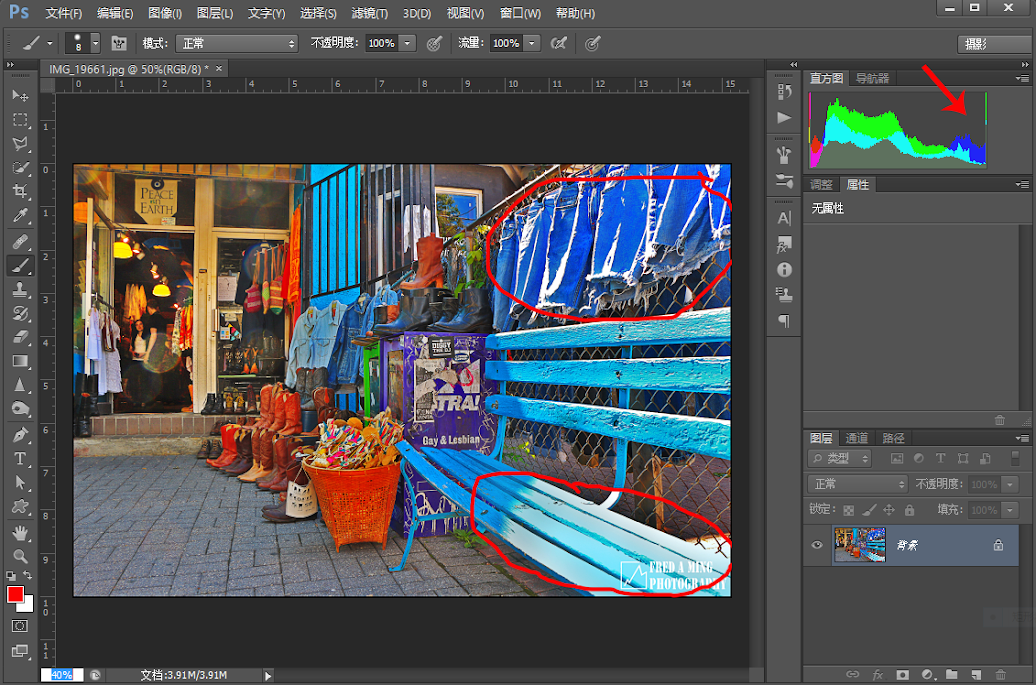Select the Eyedropper tool

tap(20, 215)
